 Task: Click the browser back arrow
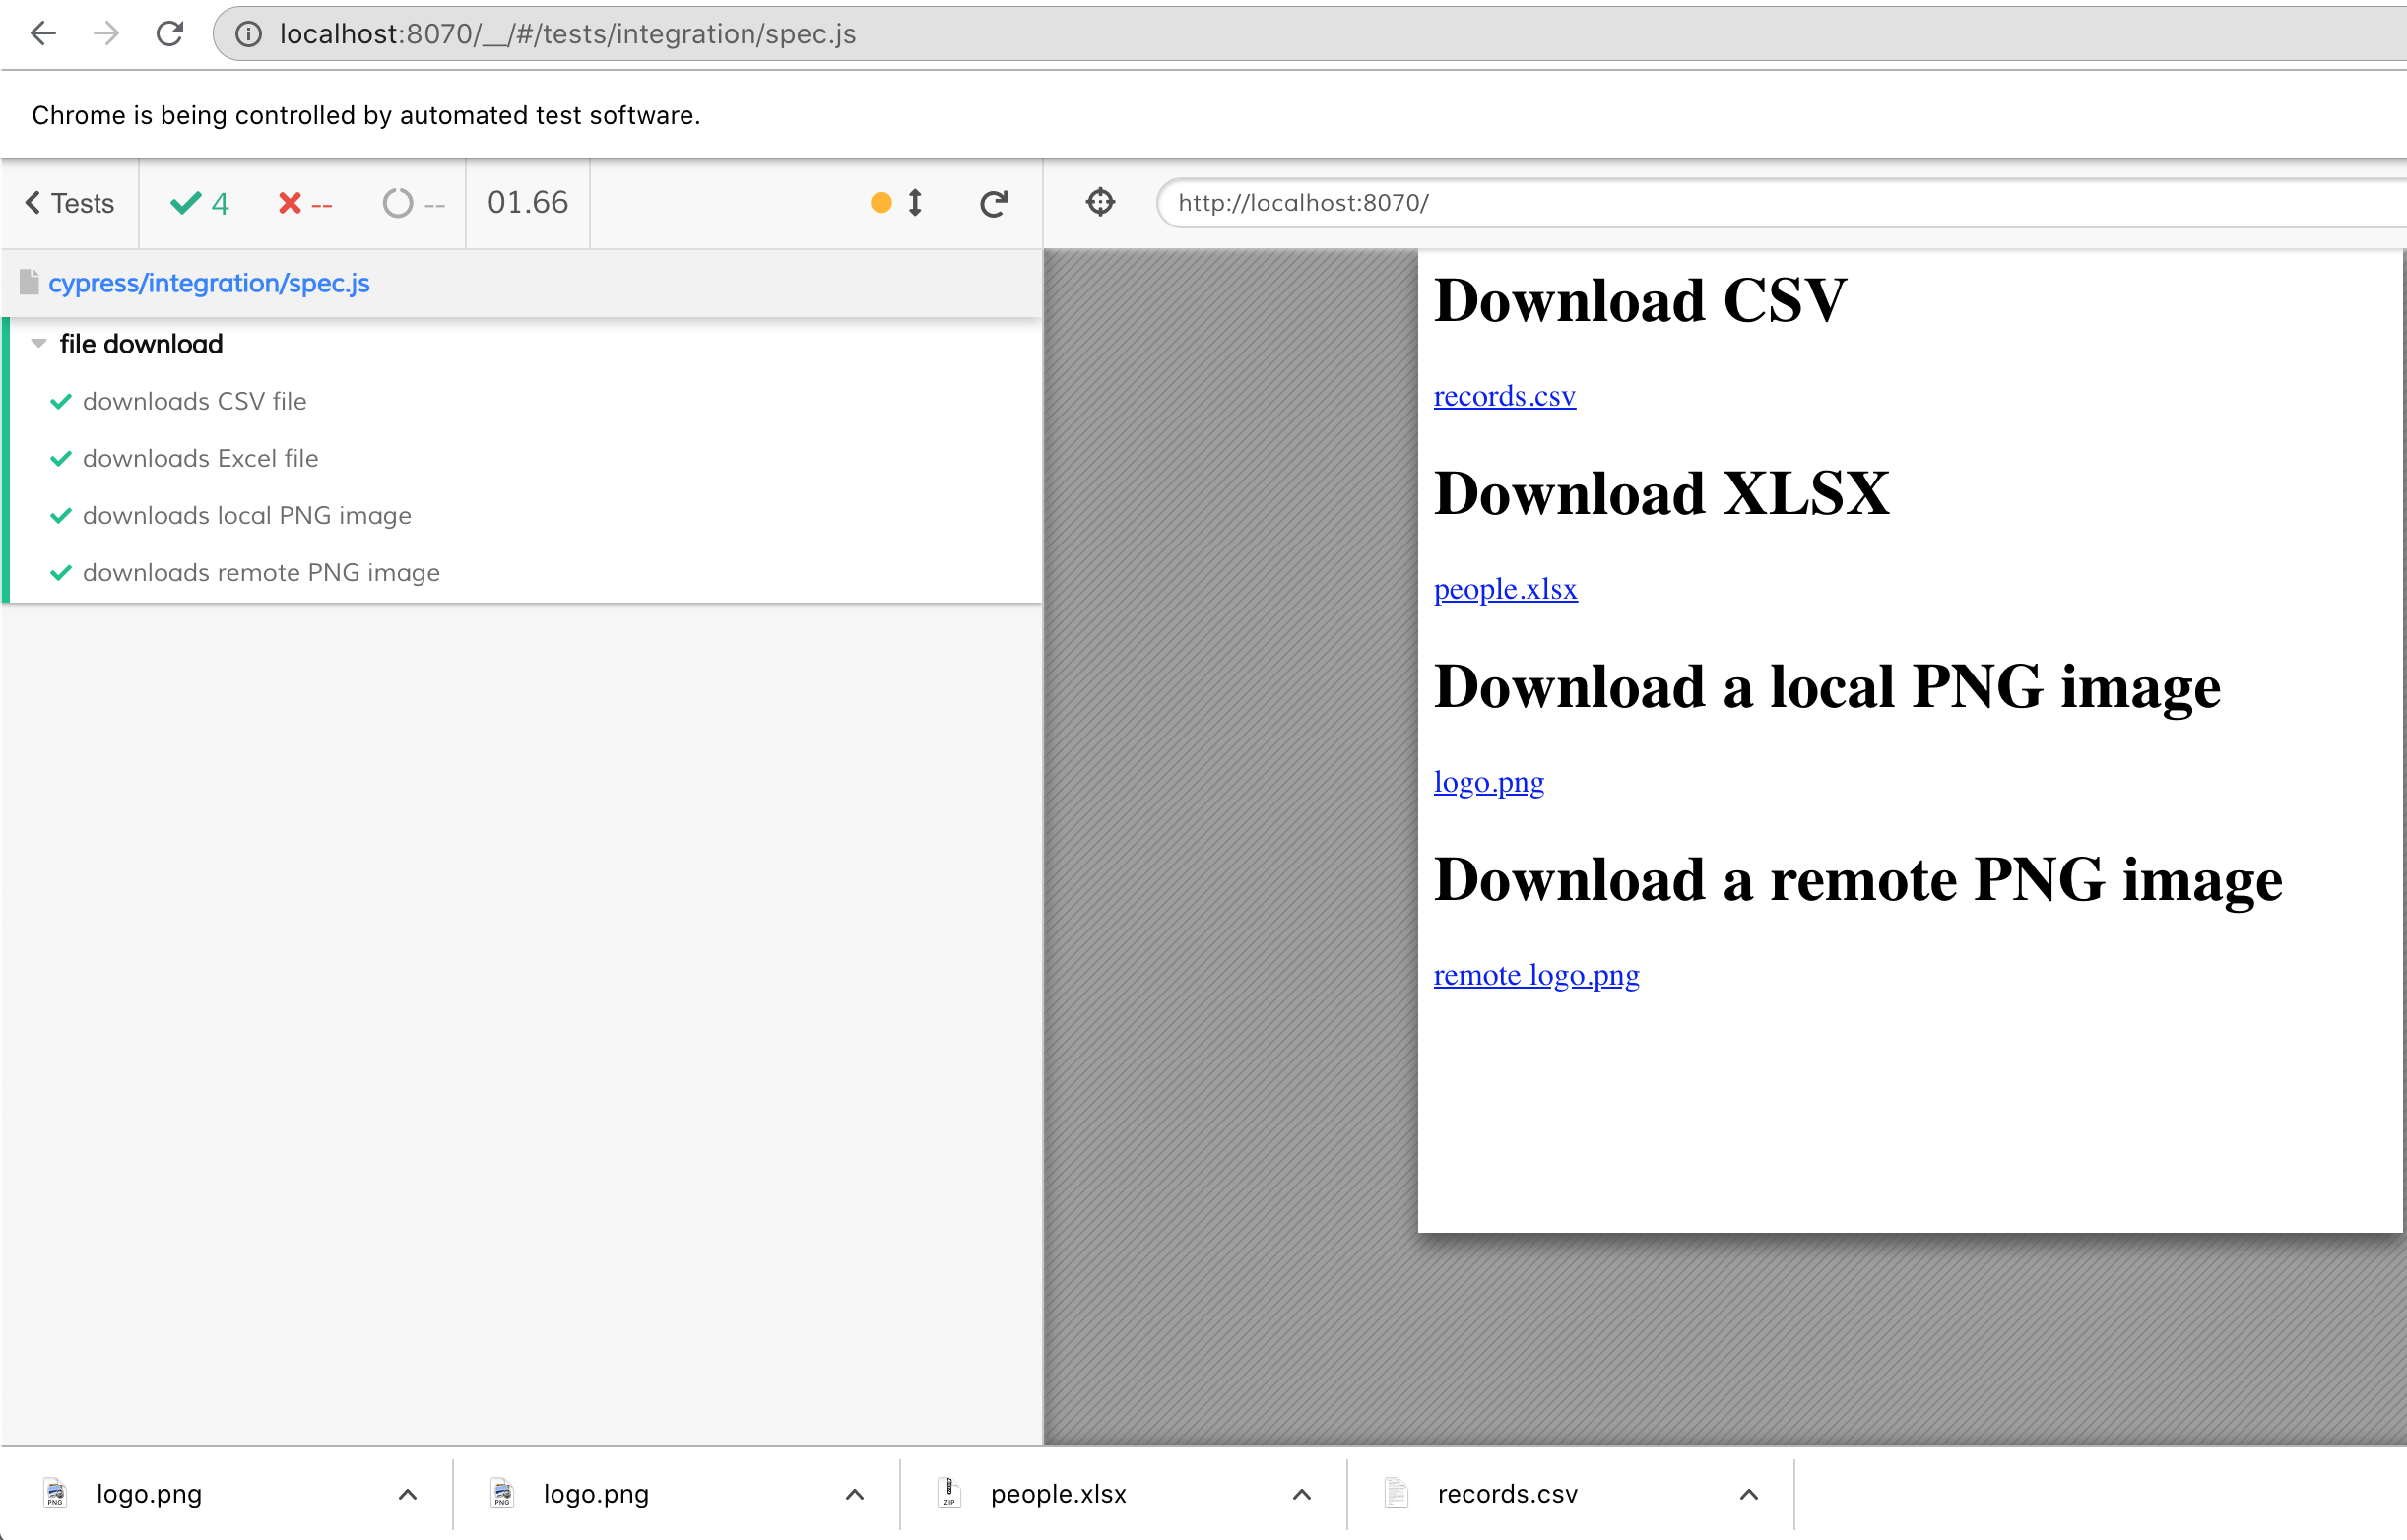[x=43, y=34]
